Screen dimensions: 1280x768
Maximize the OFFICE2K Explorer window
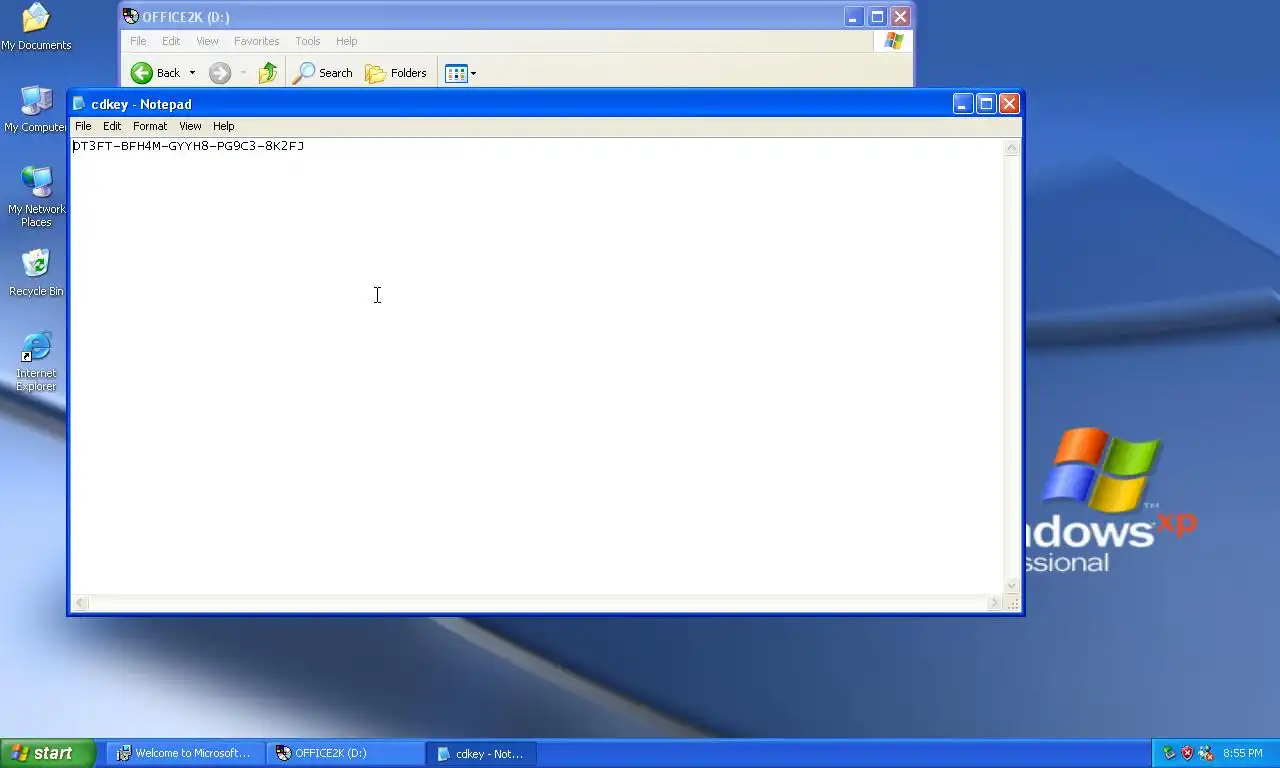pyautogui.click(x=877, y=17)
